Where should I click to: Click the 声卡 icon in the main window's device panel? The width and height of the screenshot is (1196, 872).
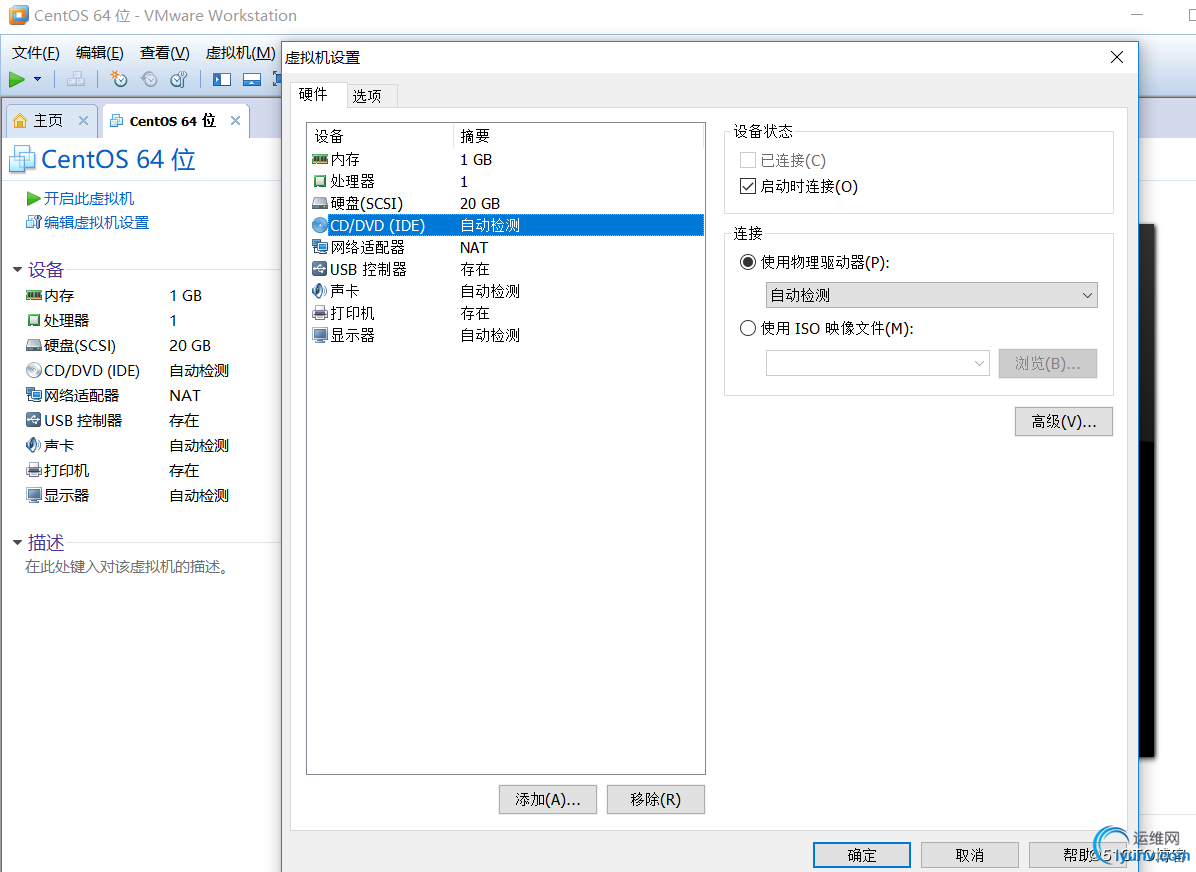click(34, 446)
